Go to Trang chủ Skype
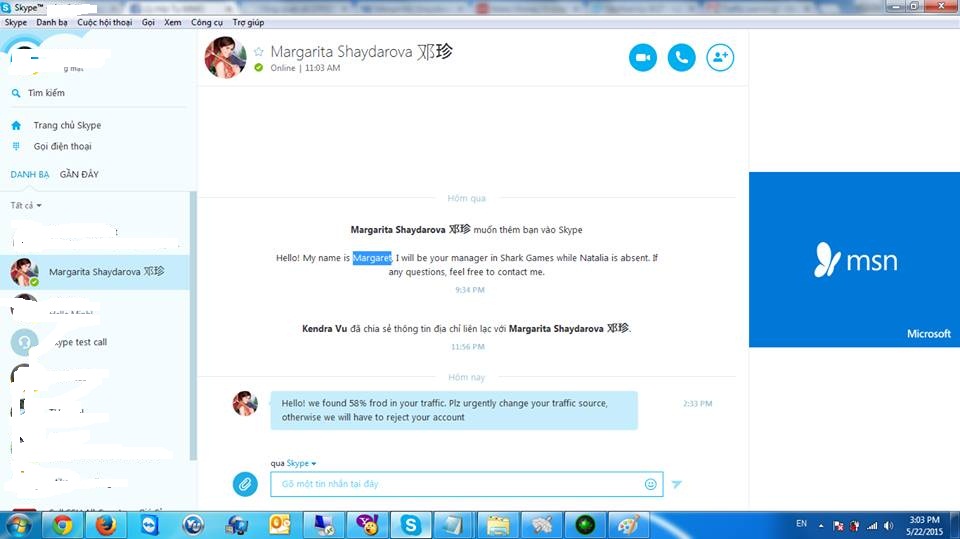 [67, 125]
